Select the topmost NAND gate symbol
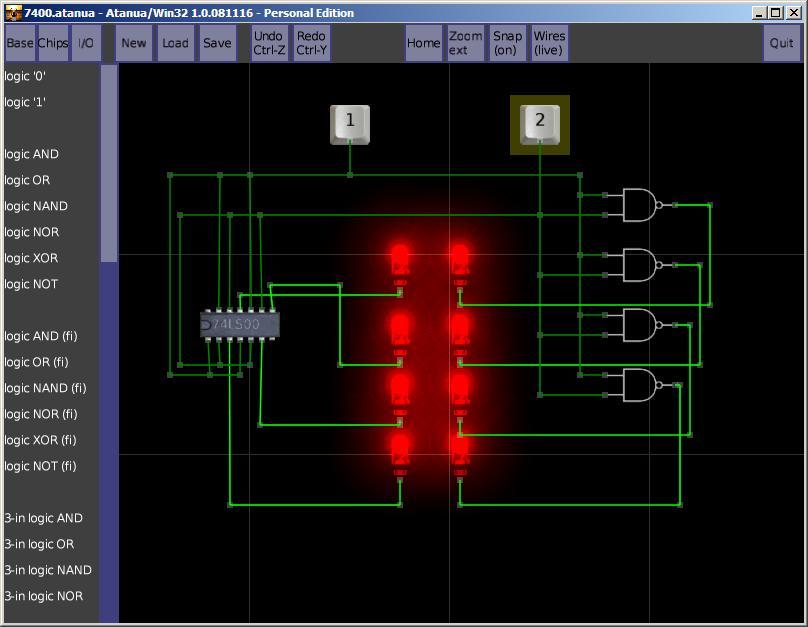The width and height of the screenshot is (808, 627). click(642, 205)
